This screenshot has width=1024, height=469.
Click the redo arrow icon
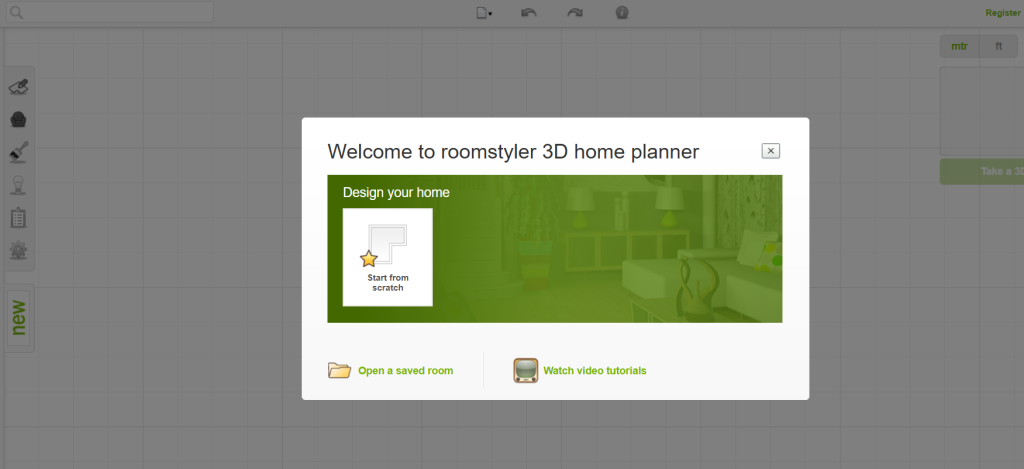pos(574,13)
